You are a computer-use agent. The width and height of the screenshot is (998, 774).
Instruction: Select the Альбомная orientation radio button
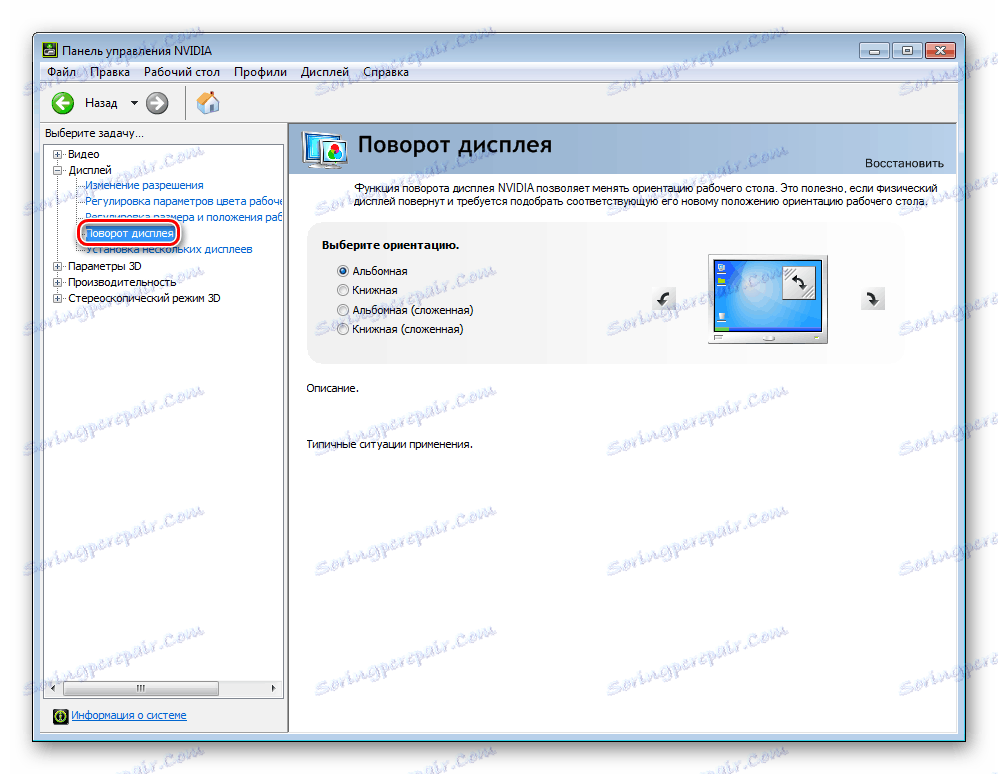[x=343, y=271]
